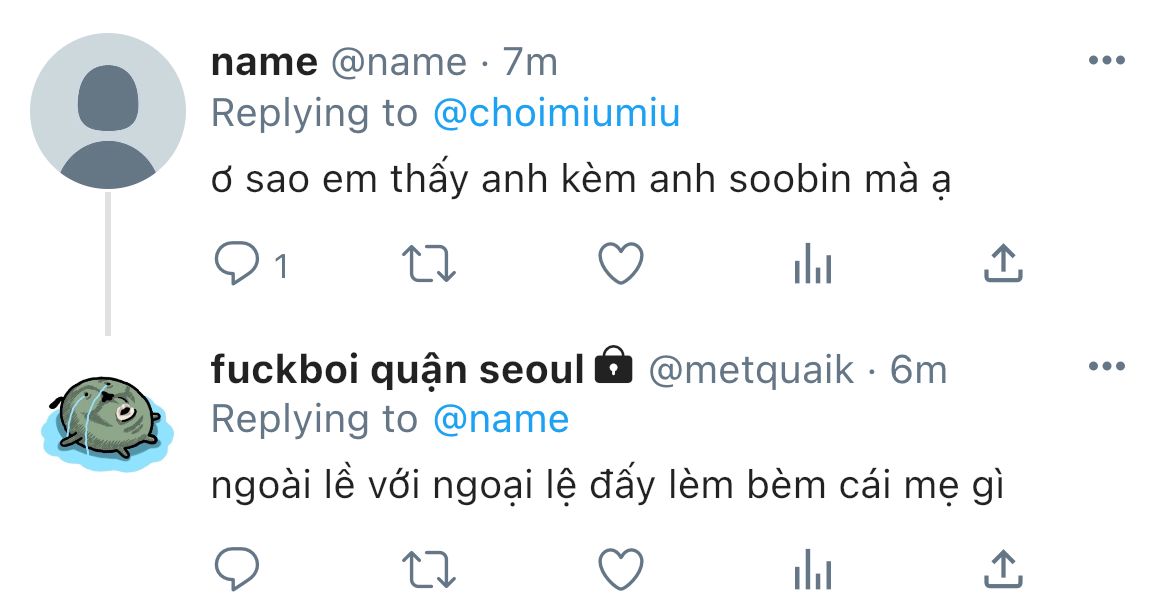
Task: View analytics of @metquaik's tweet
Action: 812,571
